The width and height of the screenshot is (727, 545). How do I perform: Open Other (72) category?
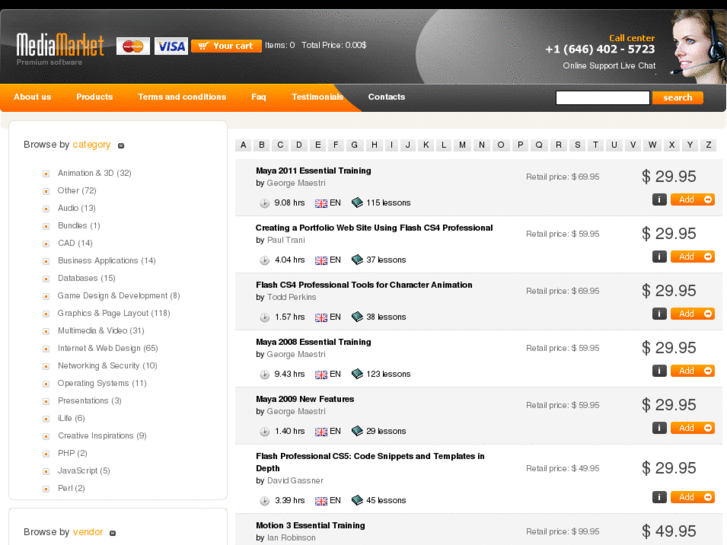pos(77,191)
